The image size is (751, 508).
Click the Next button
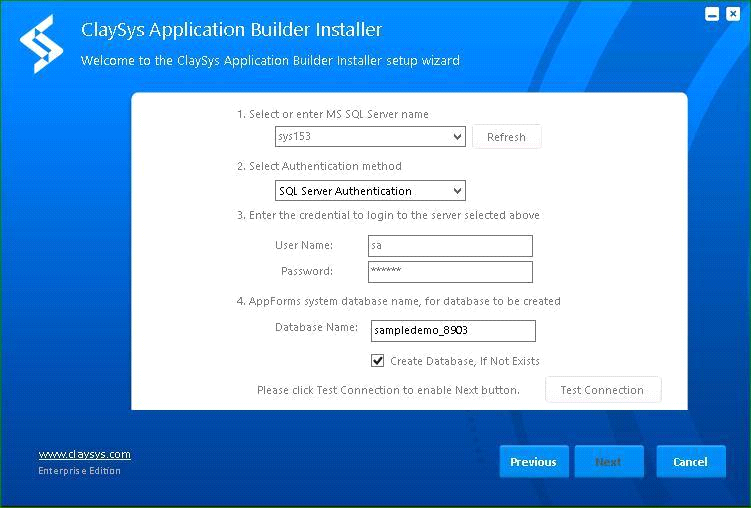tap(609, 462)
